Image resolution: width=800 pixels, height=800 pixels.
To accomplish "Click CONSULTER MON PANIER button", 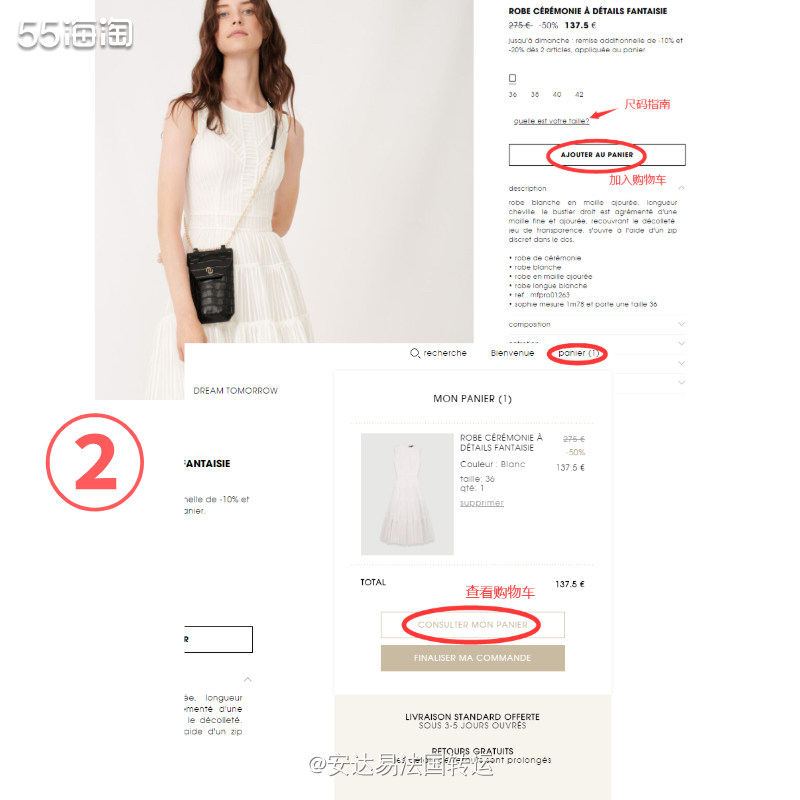I will click(x=472, y=625).
